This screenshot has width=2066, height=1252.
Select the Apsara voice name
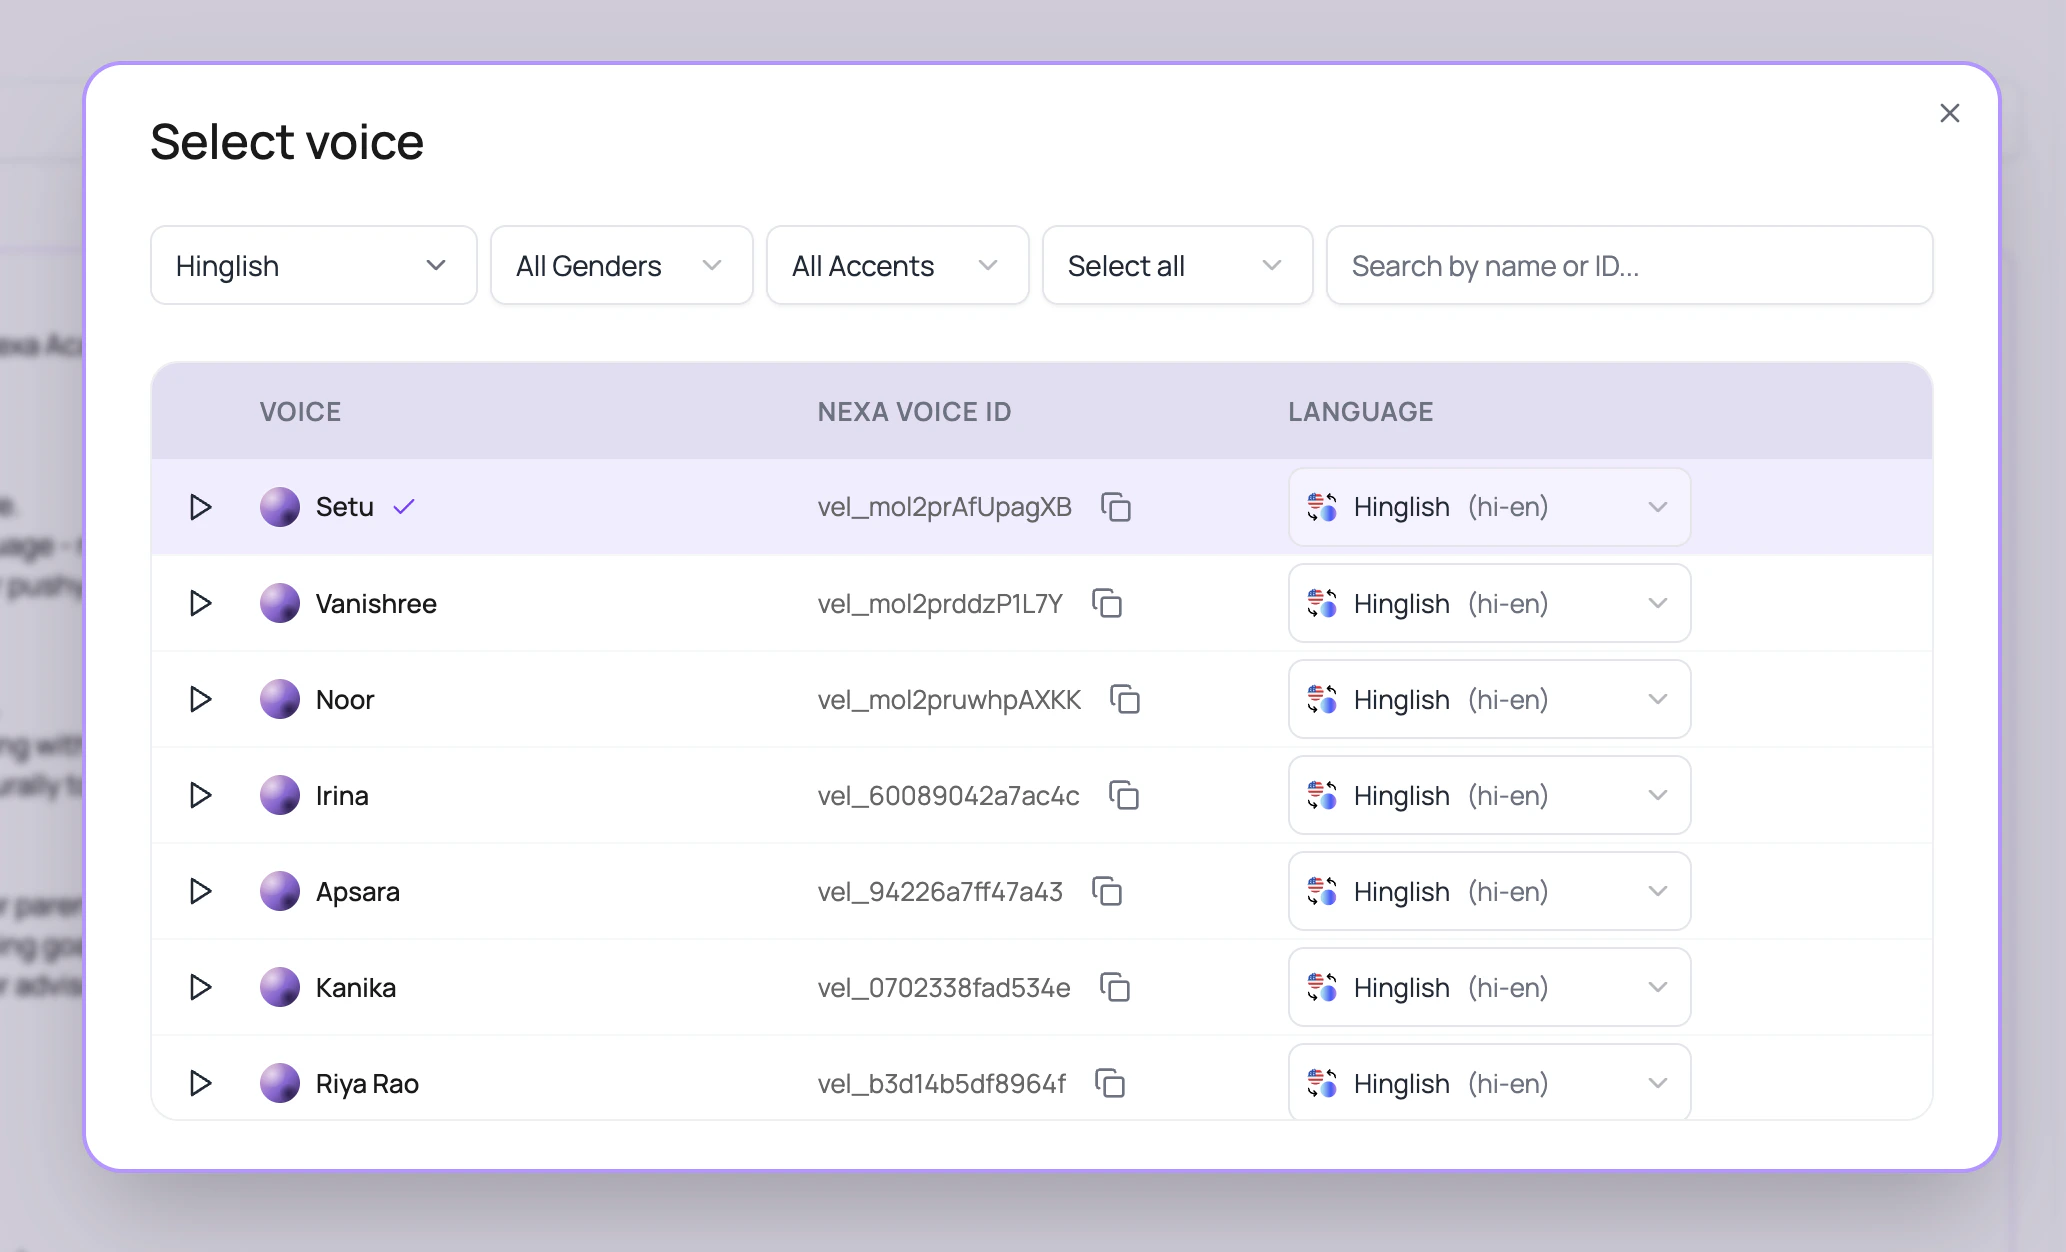(358, 891)
